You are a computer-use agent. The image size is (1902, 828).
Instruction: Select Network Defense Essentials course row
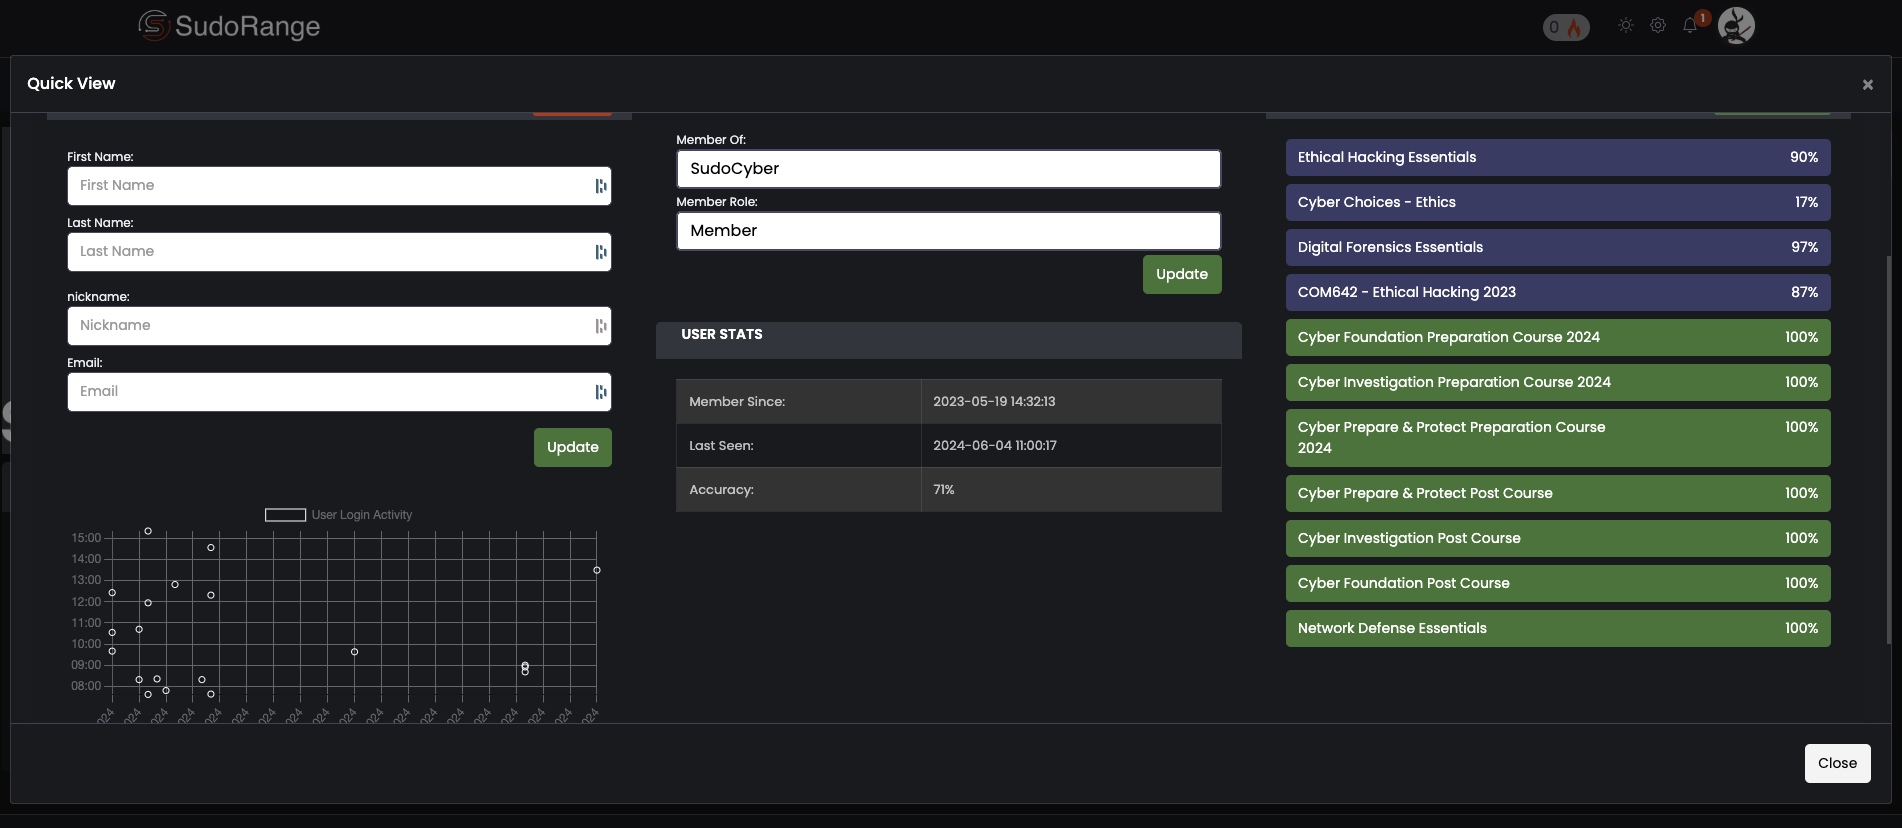click(1558, 628)
